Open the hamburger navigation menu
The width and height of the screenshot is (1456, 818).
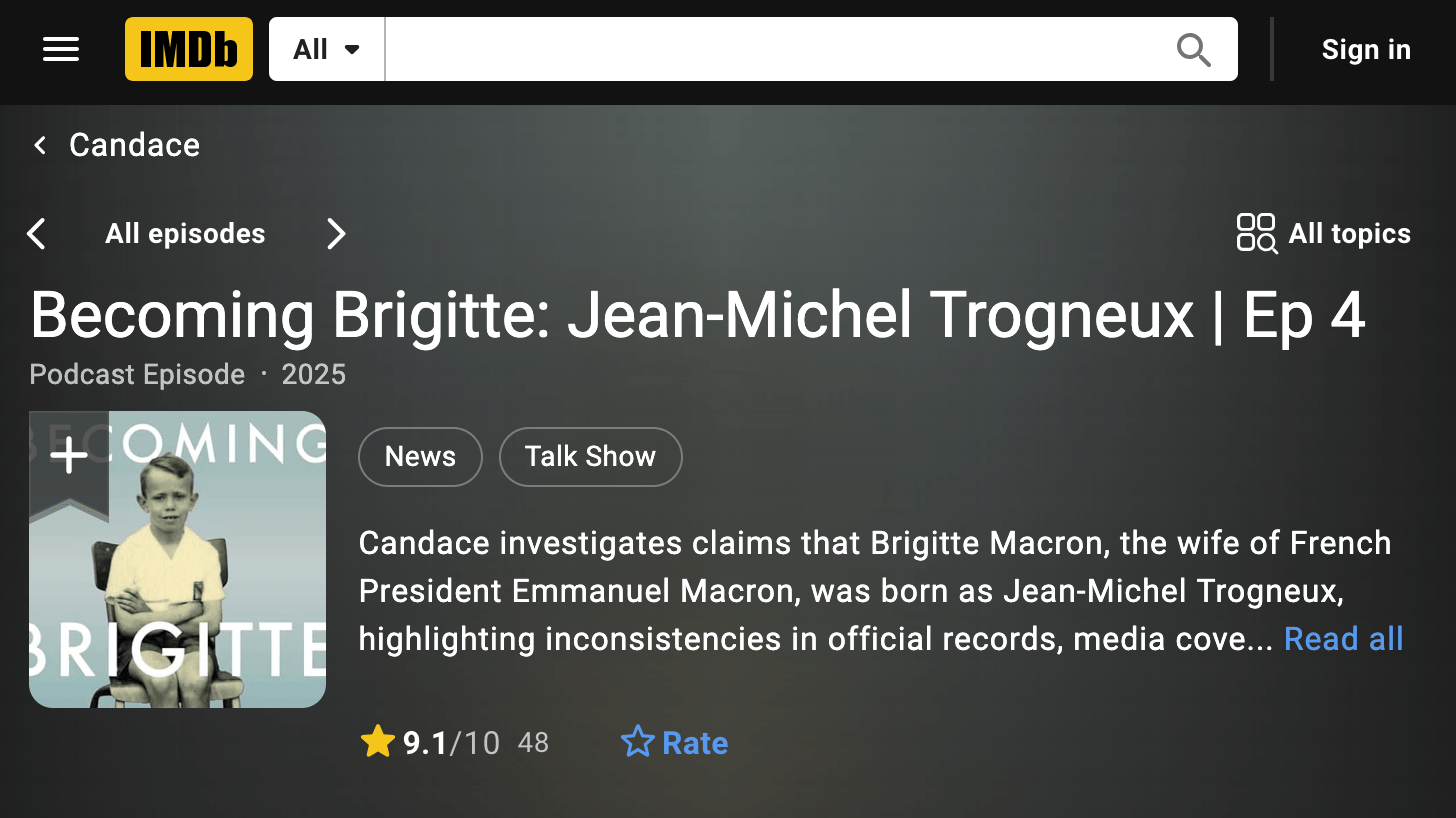61,49
